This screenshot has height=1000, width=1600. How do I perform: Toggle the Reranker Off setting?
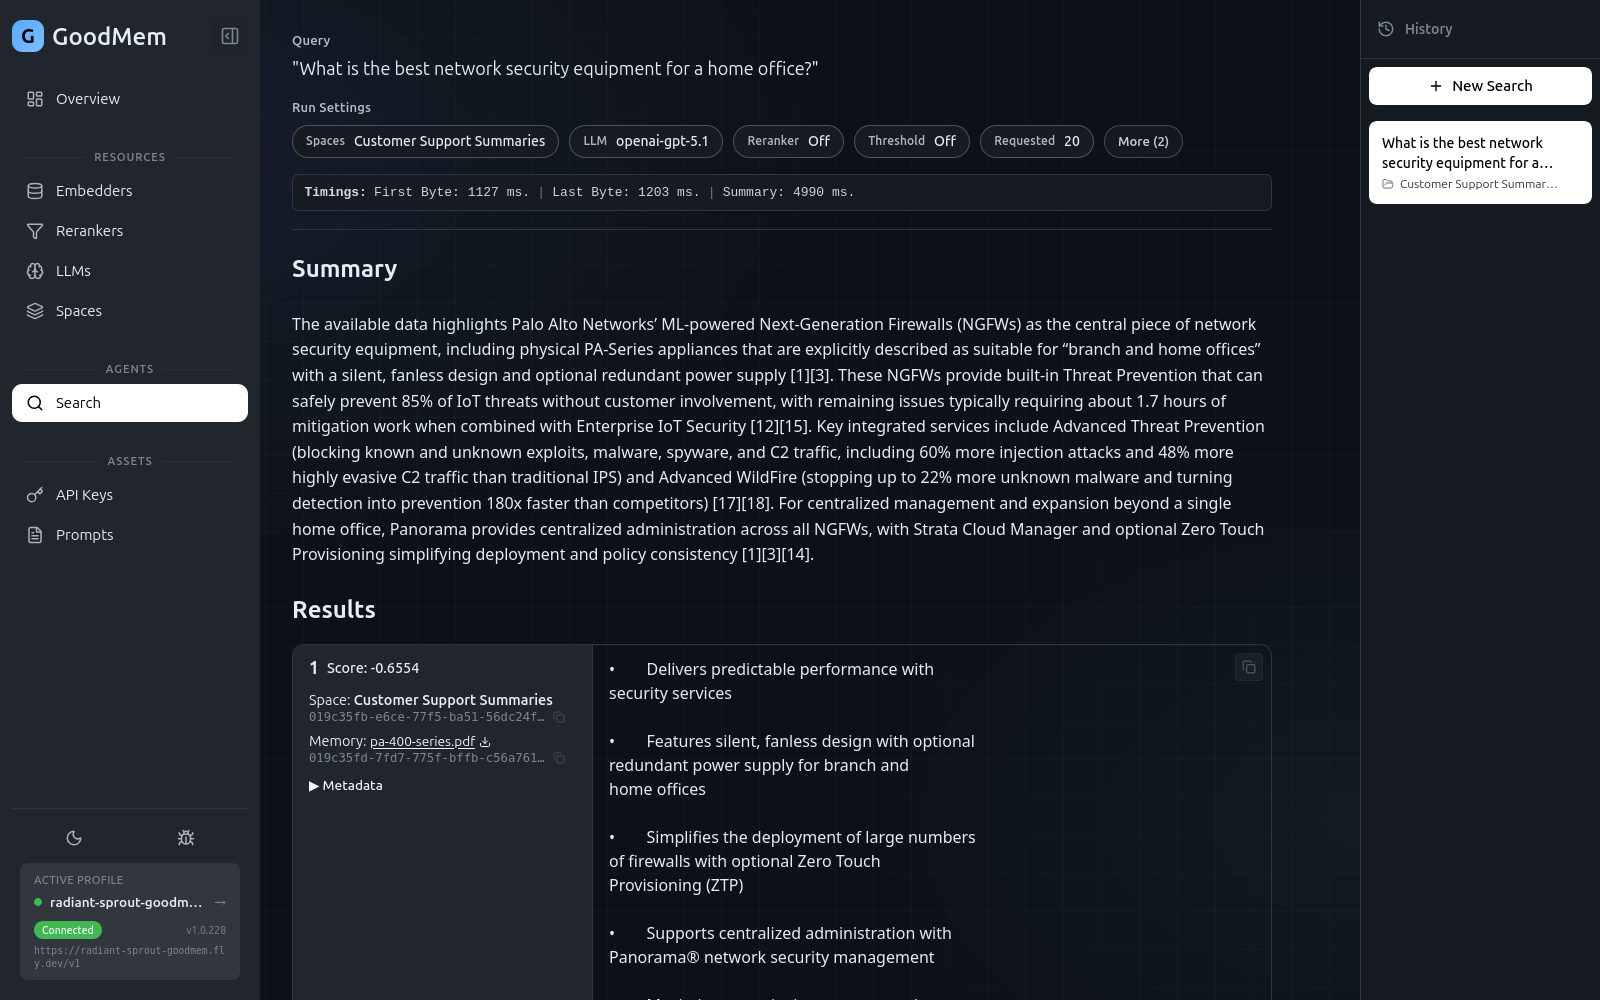[788, 141]
